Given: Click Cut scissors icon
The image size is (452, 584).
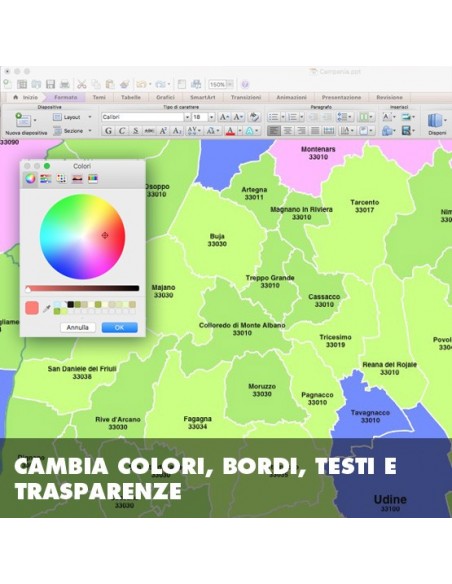Looking at the screenshot, I should coord(82,85).
